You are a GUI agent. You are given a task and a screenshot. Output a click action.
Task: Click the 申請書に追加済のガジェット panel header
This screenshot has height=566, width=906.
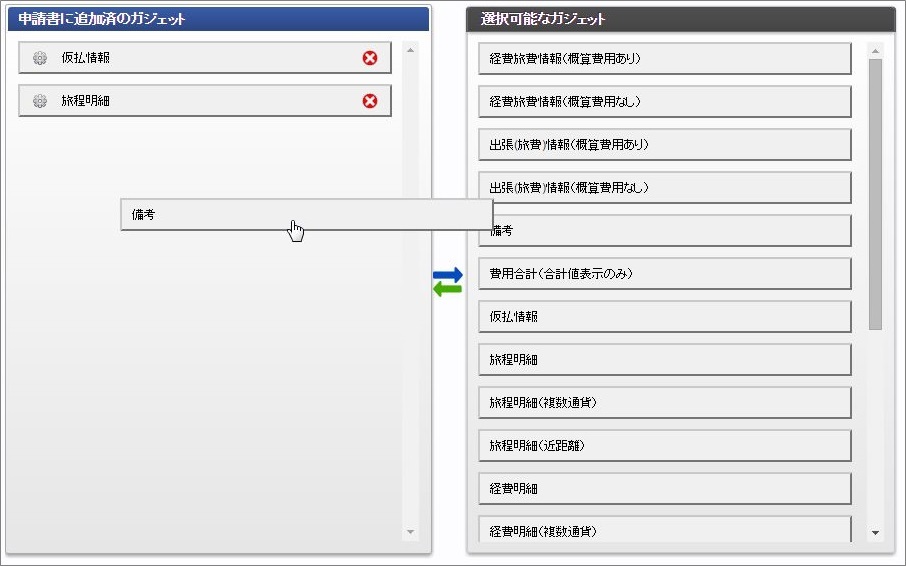[218, 19]
